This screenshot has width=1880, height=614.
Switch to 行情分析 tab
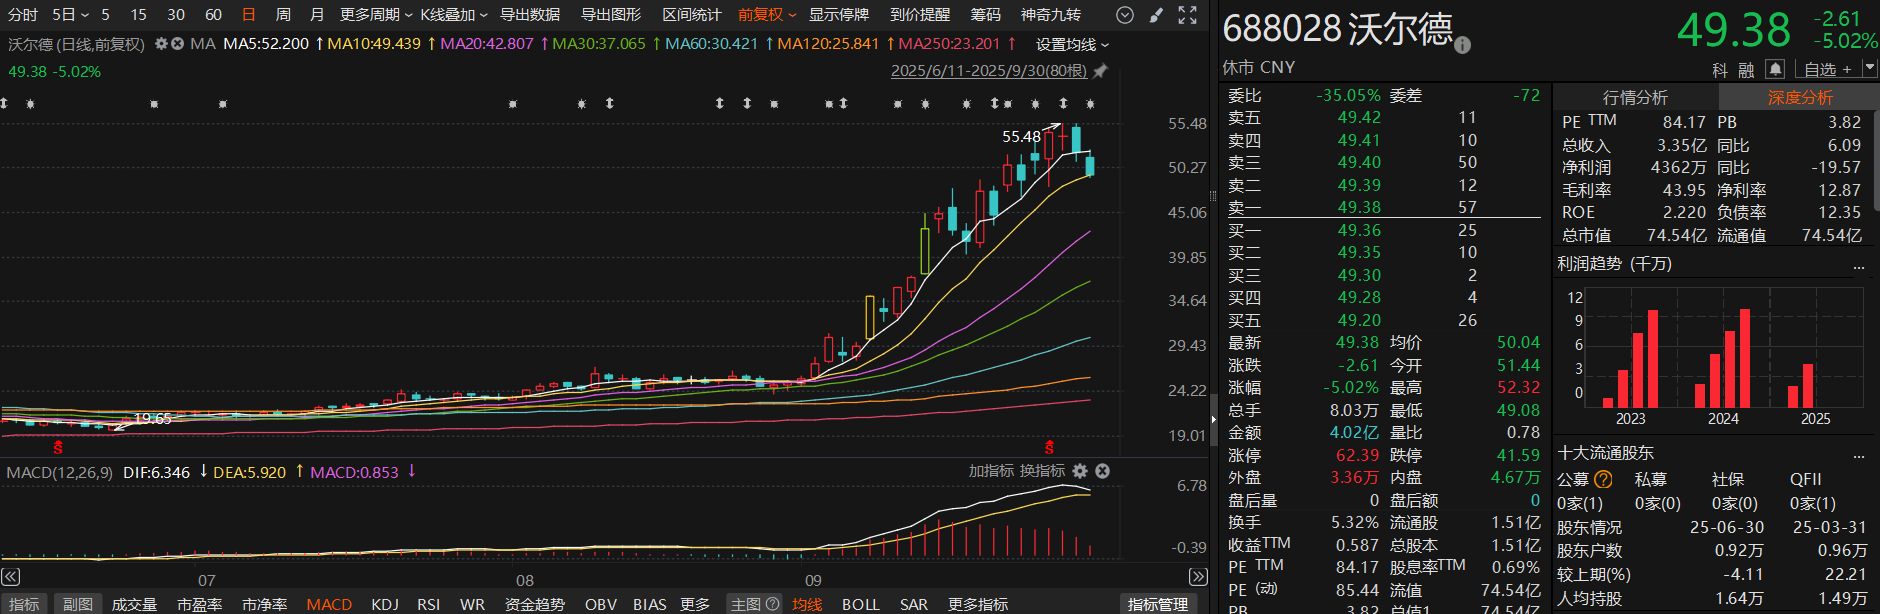(x=1635, y=97)
